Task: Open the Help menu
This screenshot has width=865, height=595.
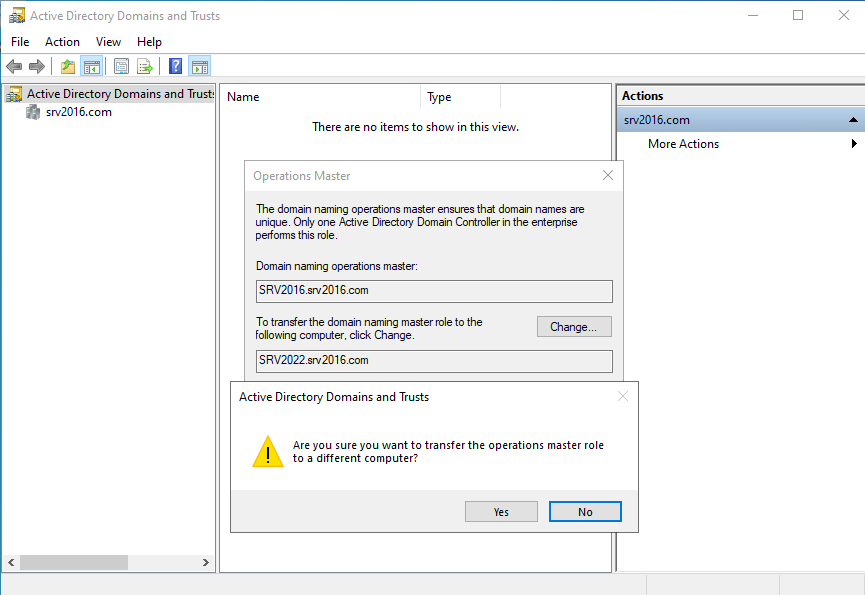Action: (149, 42)
